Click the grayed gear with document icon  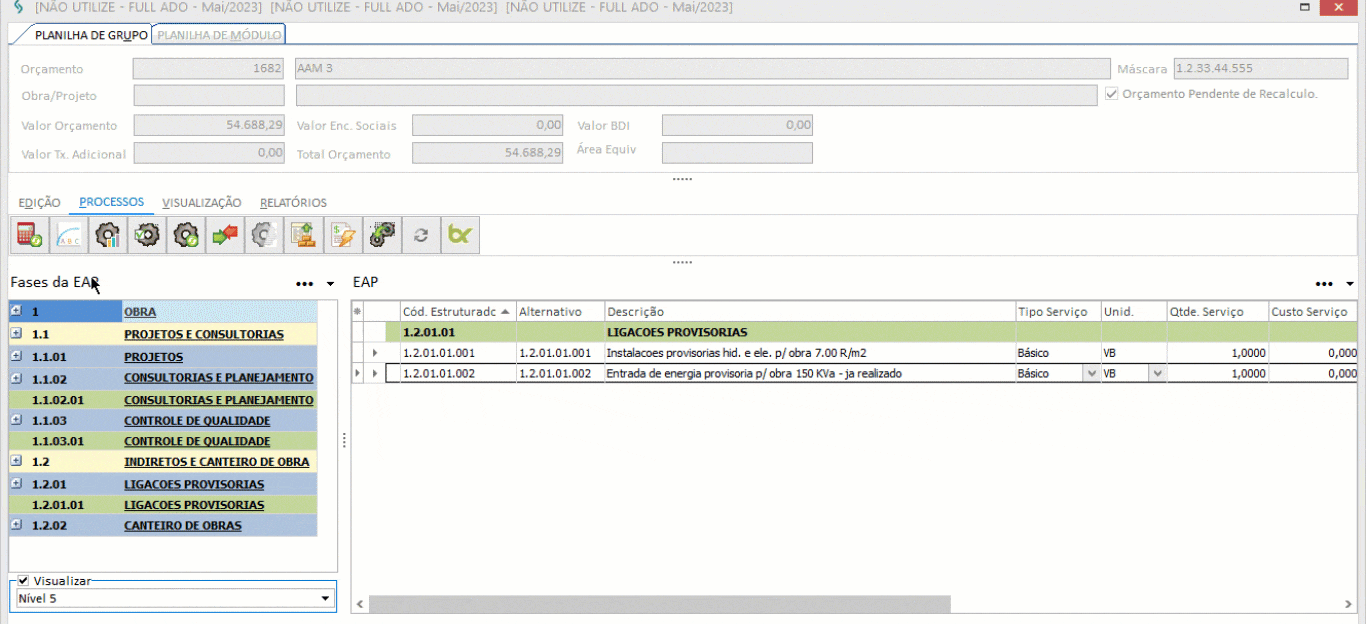[x=263, y=235]
